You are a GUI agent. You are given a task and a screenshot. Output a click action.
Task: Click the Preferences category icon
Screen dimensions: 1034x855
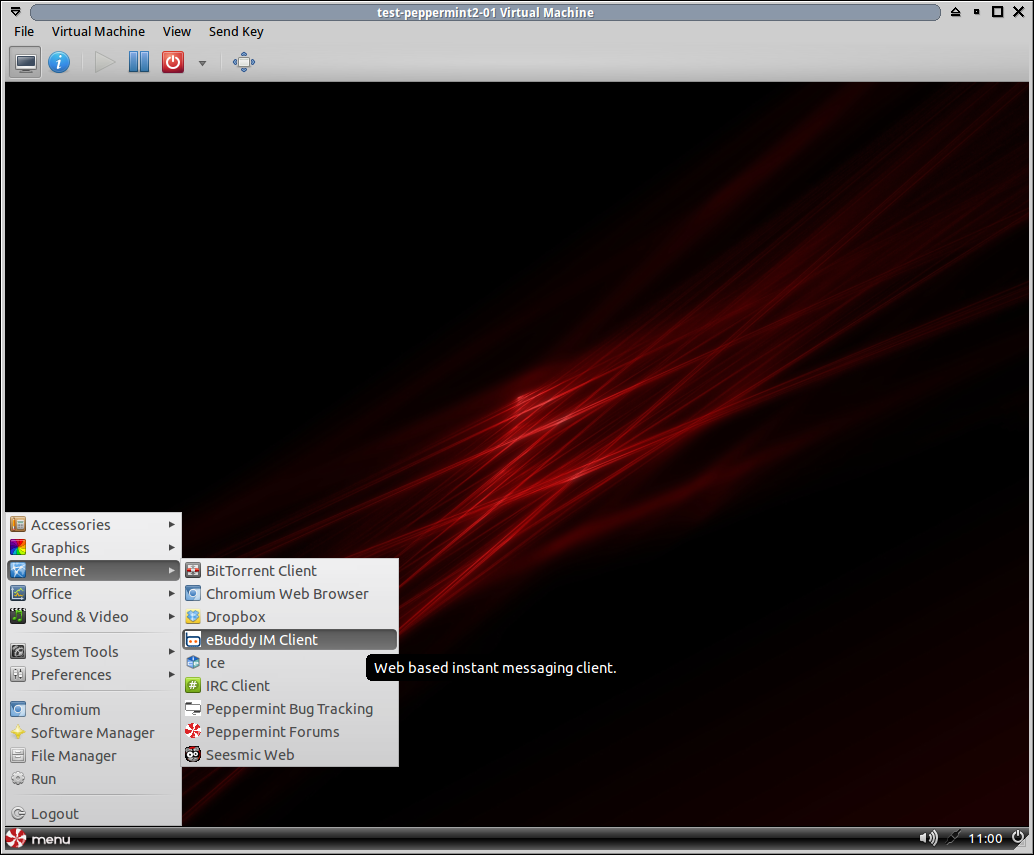pyautogui.click(x=18, y=675)
